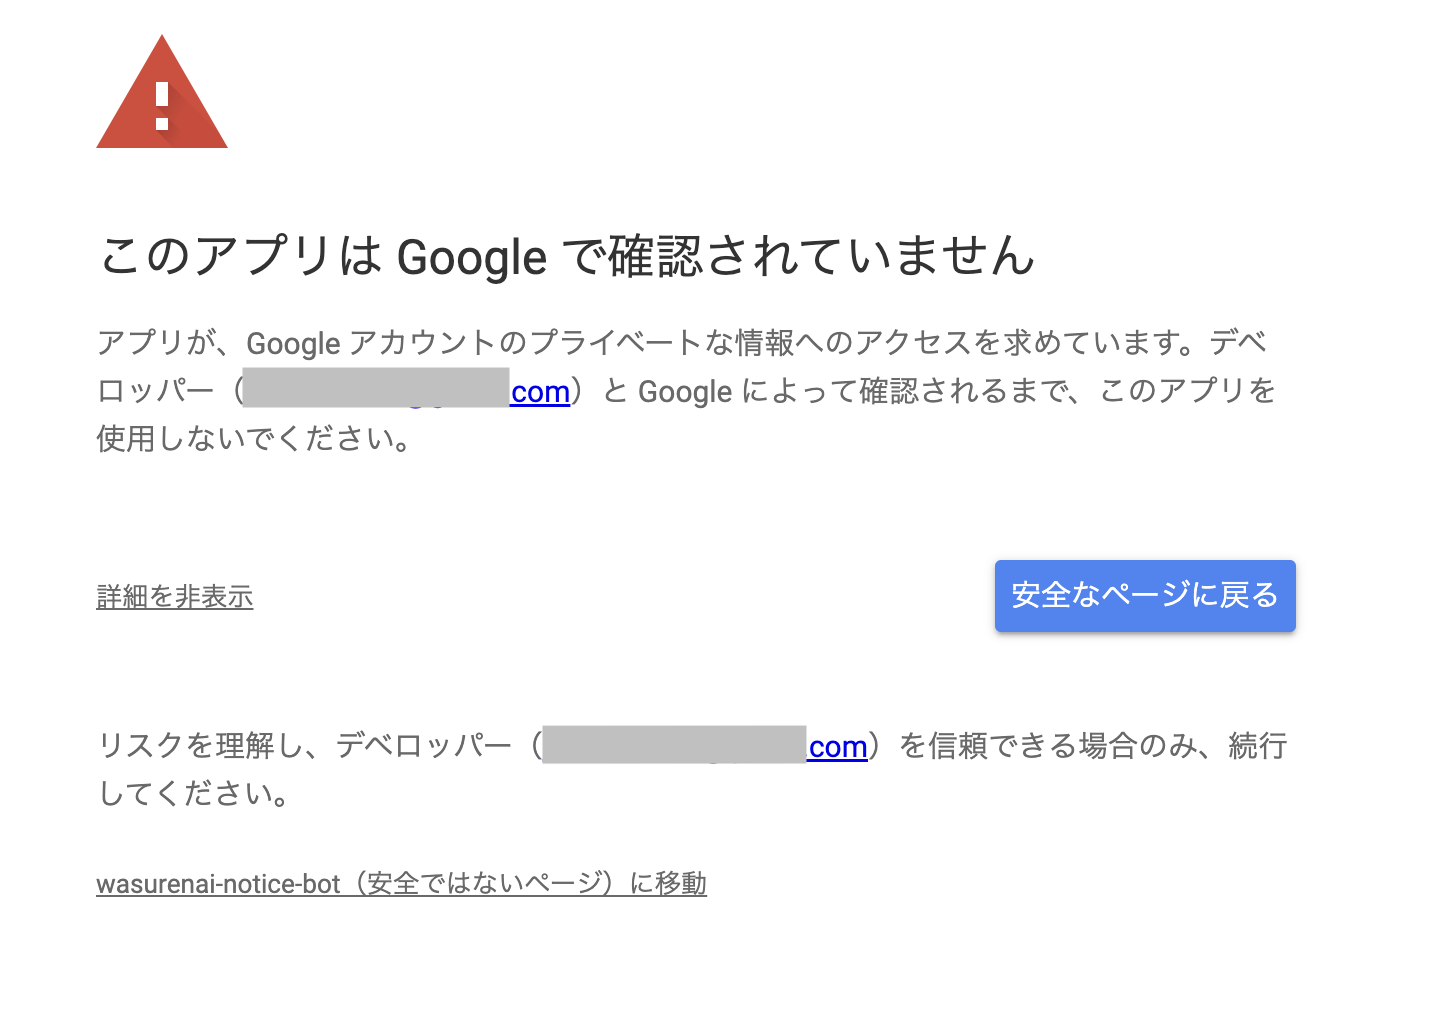The image size is (1434, 1032).
Task: Open wasurenai-notice-bot unsafe page link
Action: coord(400,884)
